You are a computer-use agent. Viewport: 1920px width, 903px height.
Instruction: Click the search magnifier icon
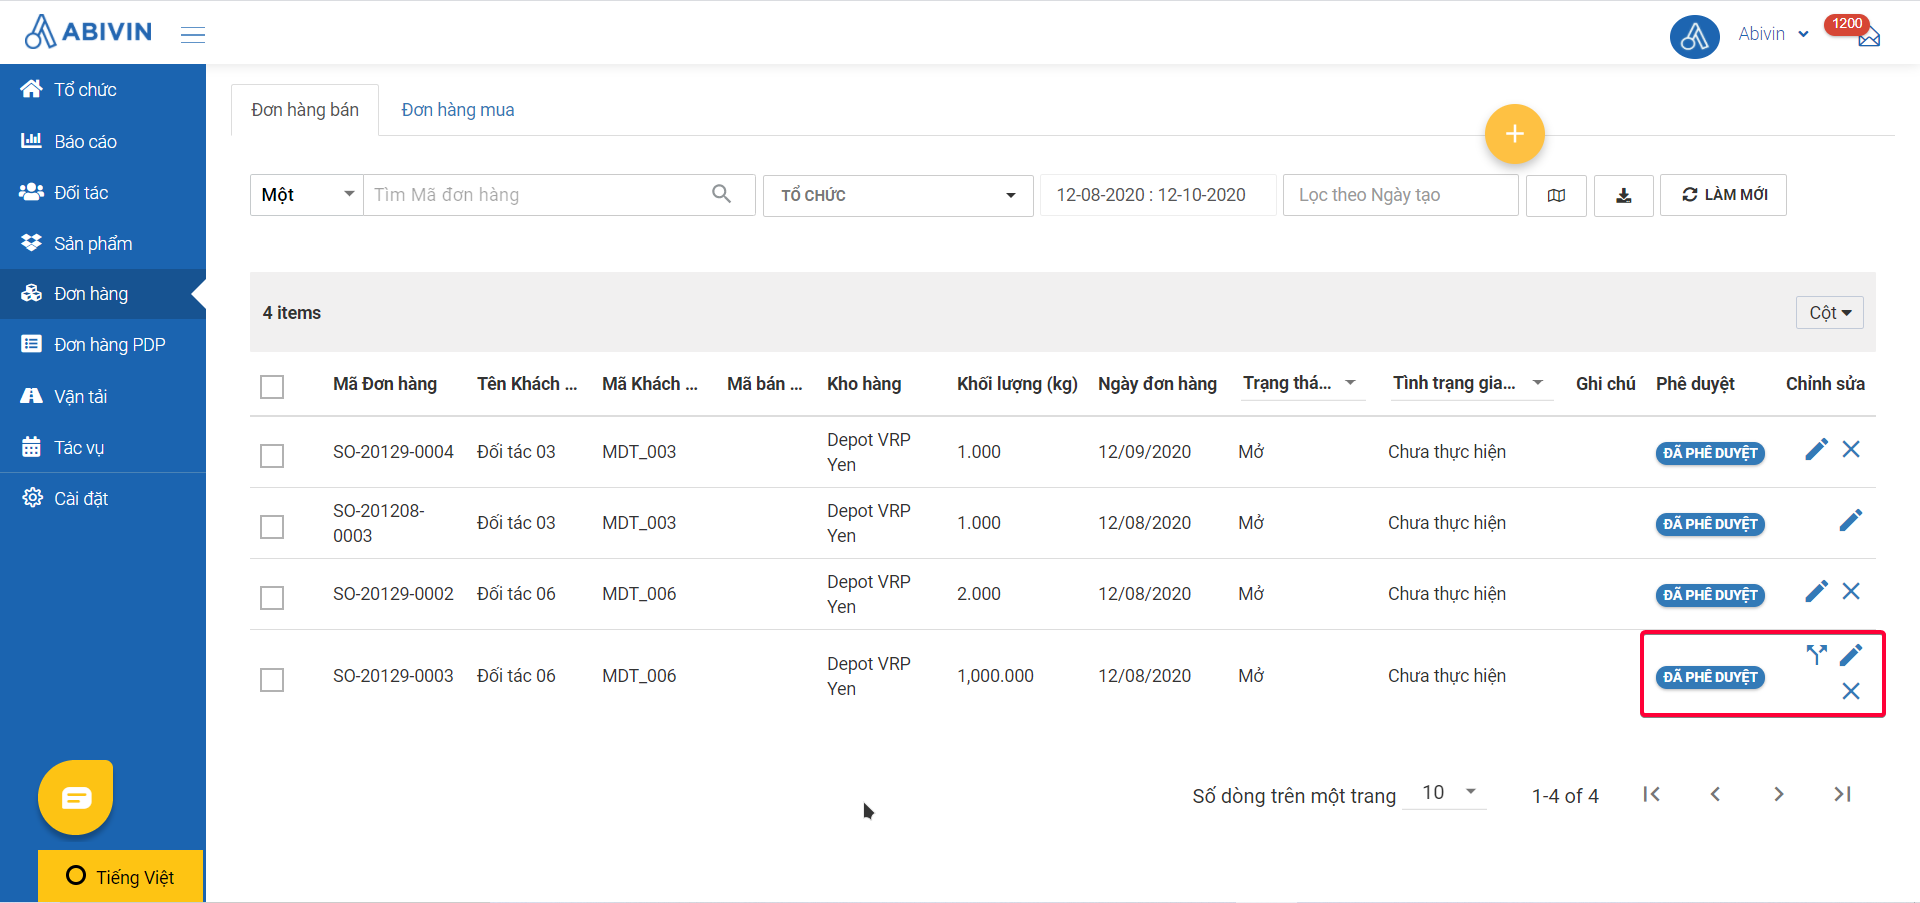721,194
